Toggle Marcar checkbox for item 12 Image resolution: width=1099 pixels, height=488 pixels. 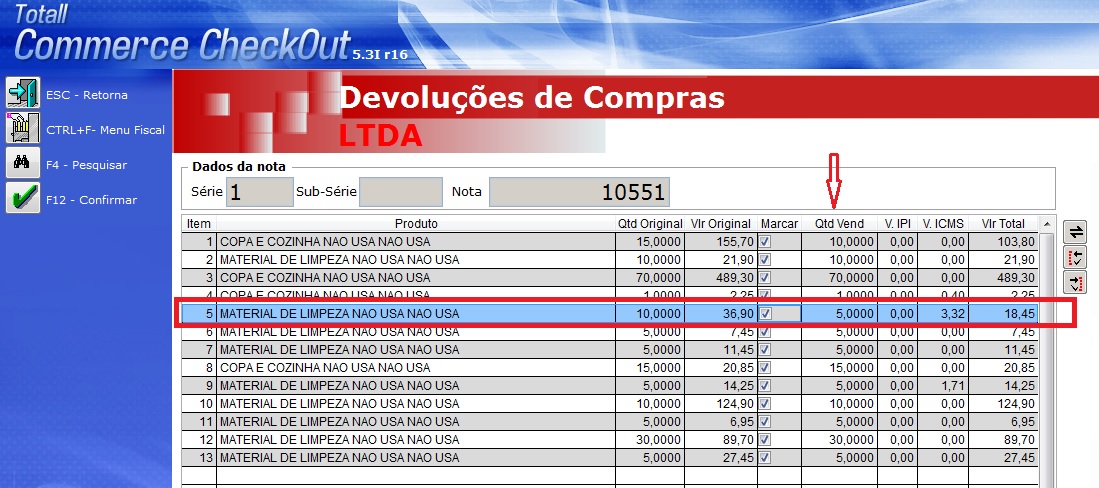(766, 440)
